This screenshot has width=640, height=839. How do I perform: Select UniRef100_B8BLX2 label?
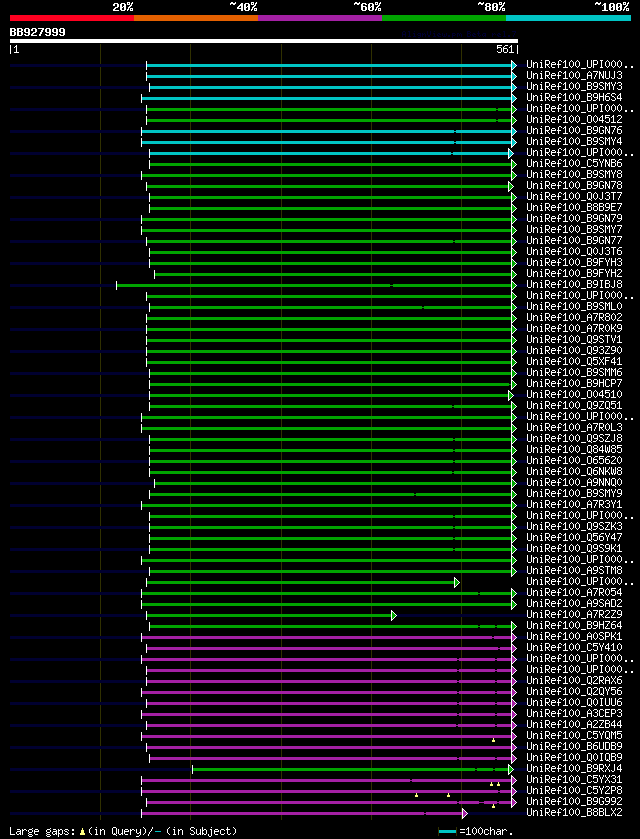574,813
